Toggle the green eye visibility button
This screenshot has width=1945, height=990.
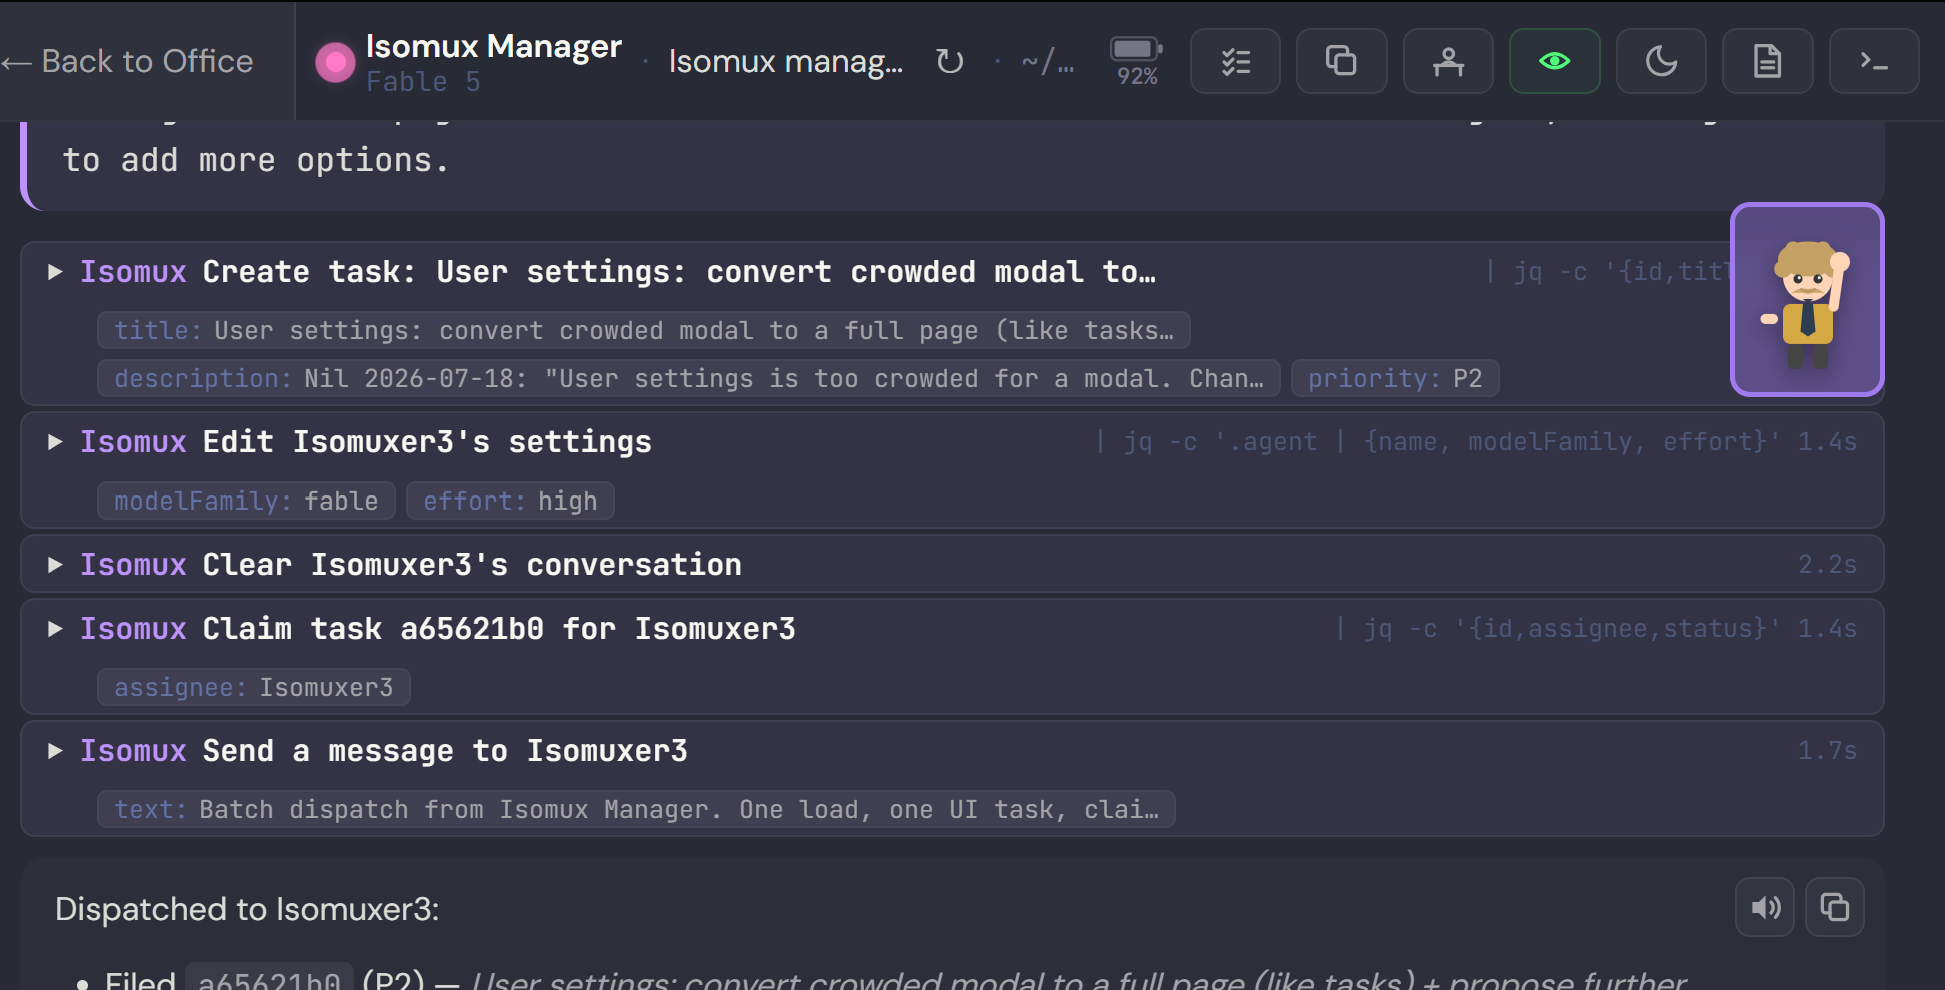point(1554,61)
